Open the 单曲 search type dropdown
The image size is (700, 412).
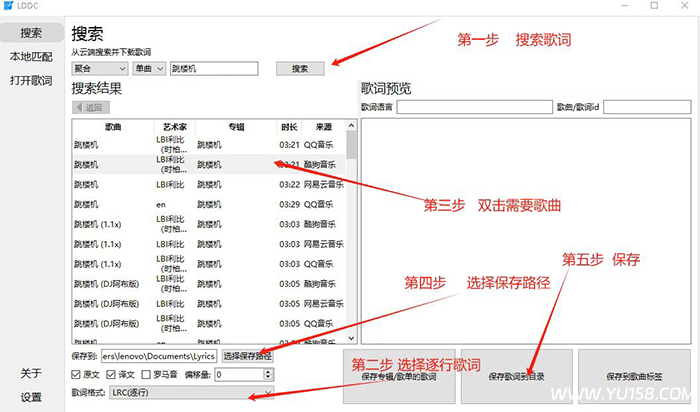coord(148,69)
